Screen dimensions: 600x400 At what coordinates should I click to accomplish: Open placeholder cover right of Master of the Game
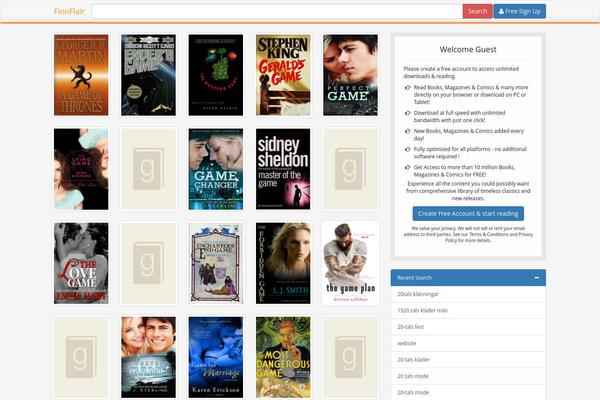351,169
